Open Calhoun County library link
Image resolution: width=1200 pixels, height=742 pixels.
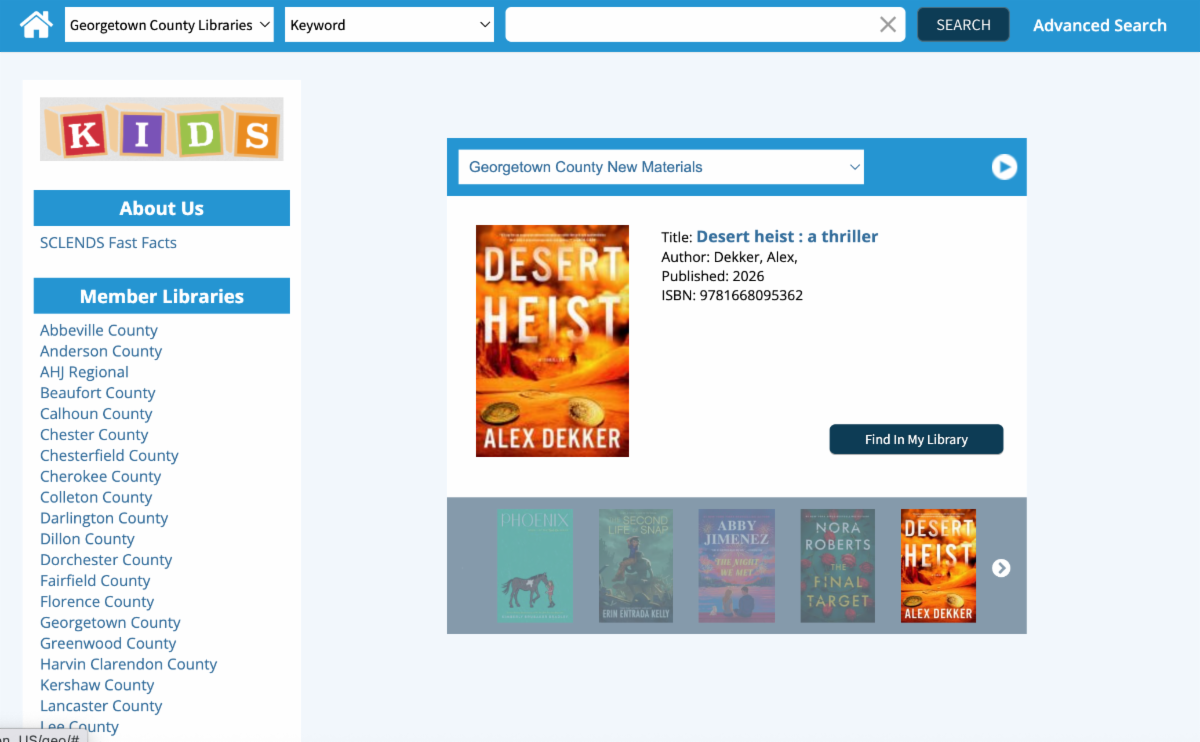(x=96, y=414)
